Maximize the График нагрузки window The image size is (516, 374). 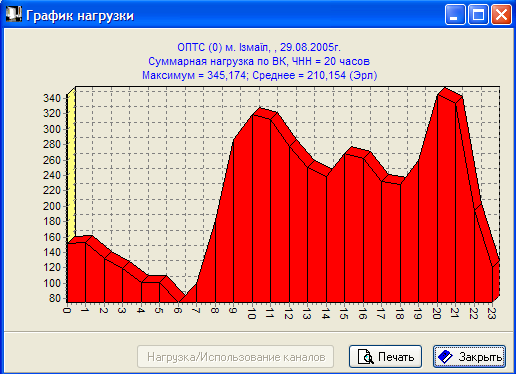(478, 15)
